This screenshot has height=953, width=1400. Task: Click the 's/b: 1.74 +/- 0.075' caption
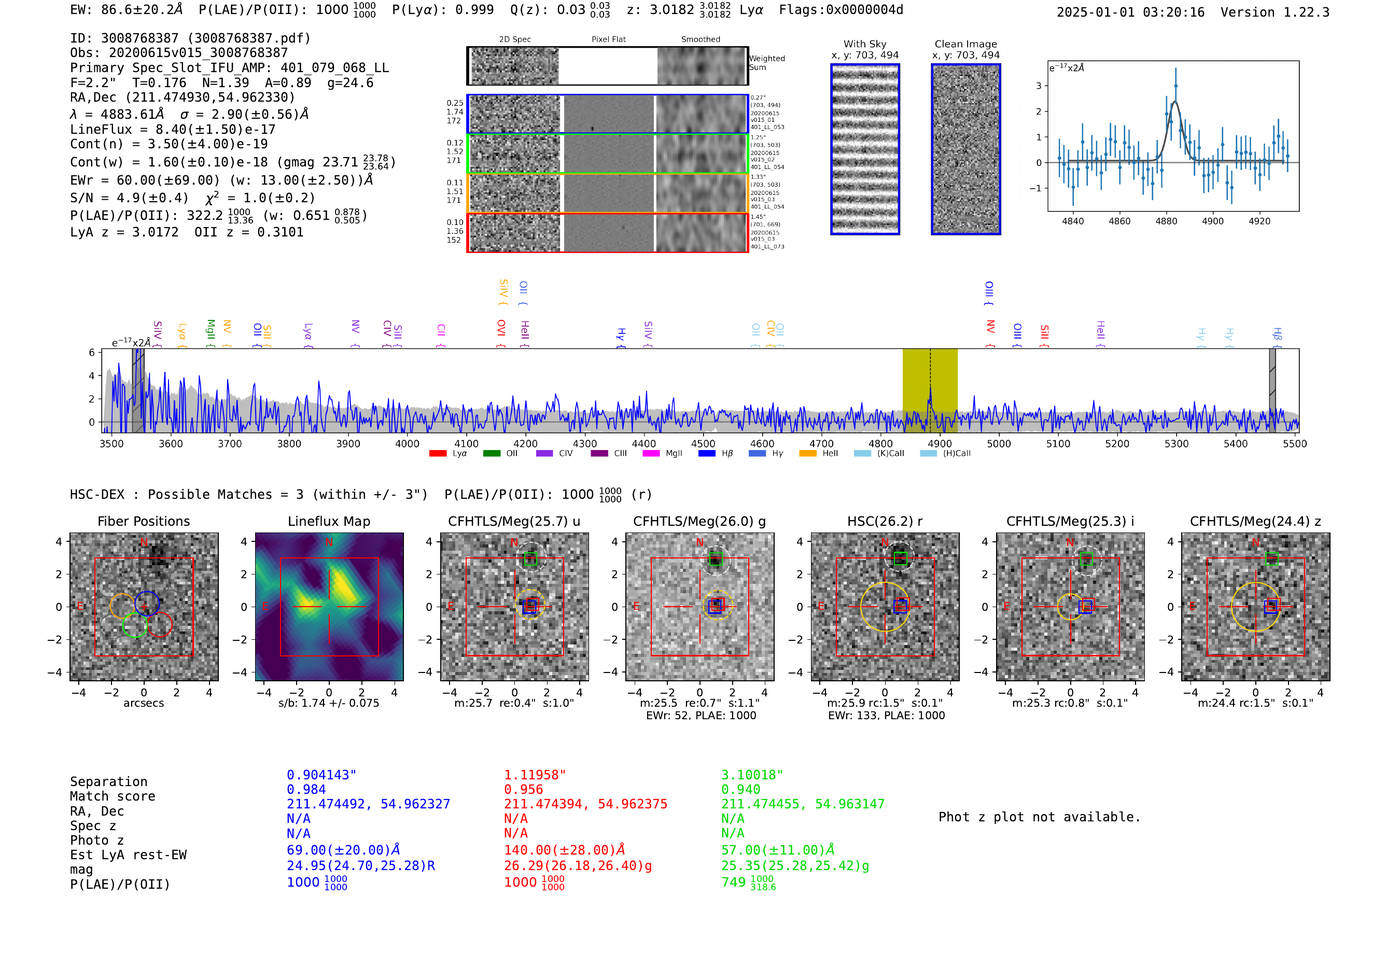click(329, 703)
